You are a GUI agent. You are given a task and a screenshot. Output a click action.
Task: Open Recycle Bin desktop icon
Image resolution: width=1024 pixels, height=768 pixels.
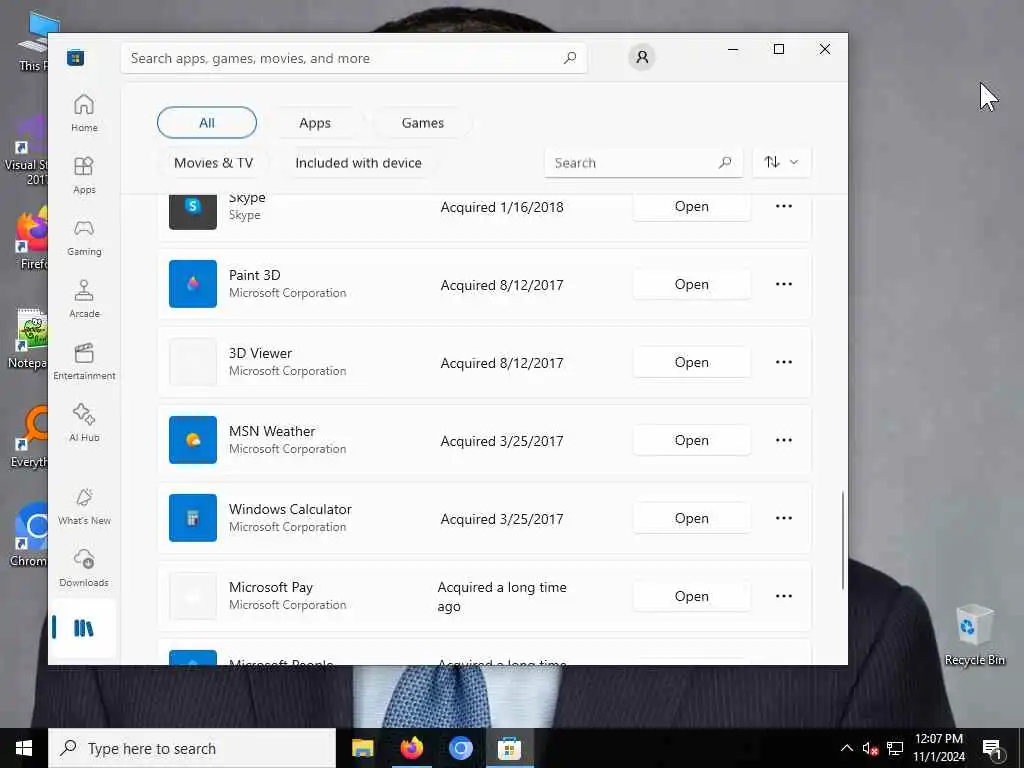click(x=974, y=635)
